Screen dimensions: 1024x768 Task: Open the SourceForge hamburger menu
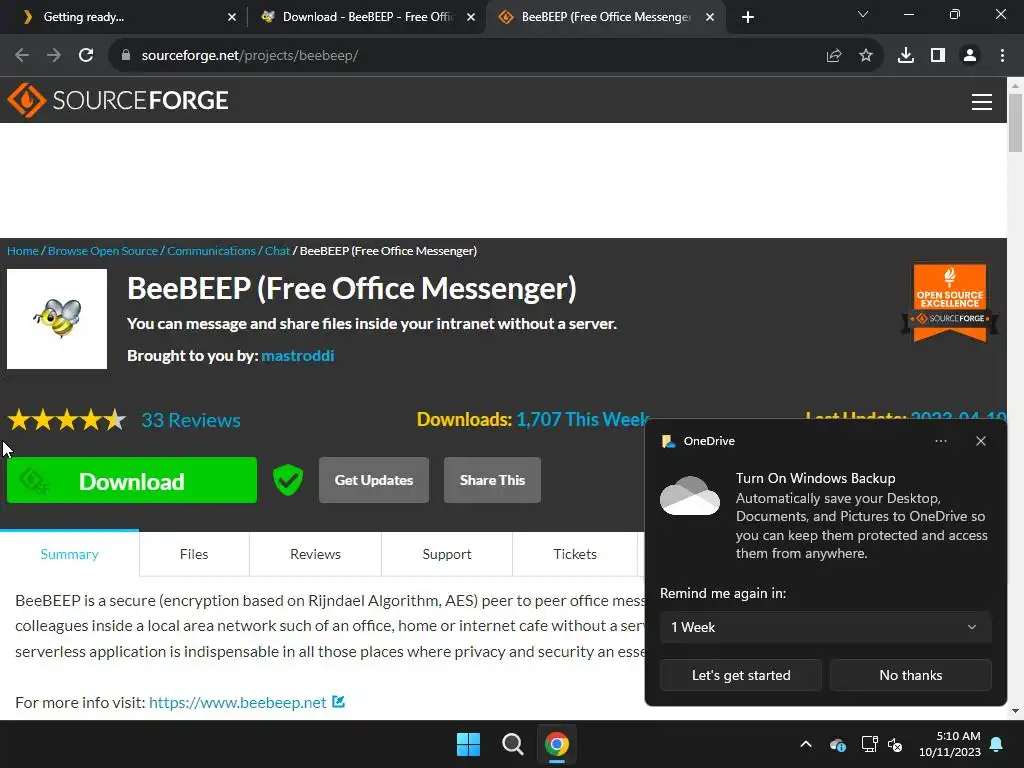[982, 102]
